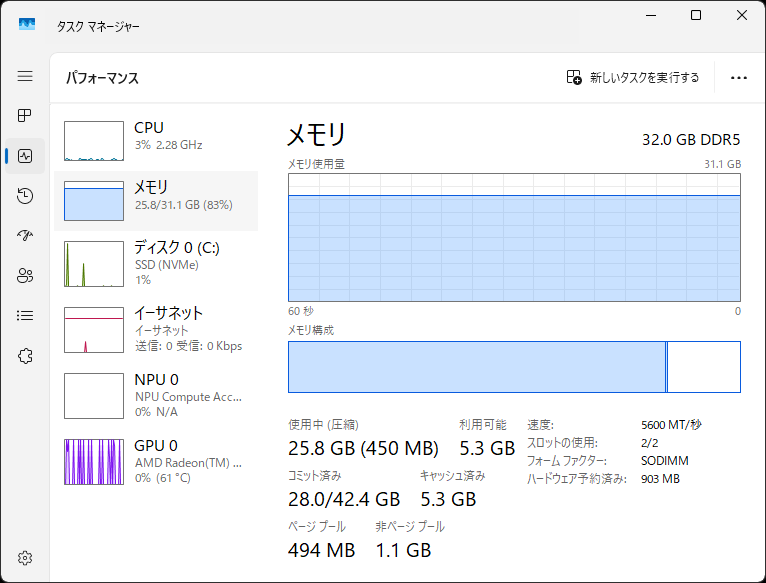Minimize the Task Manager window

pyautogui.click(x=651, y=16)
